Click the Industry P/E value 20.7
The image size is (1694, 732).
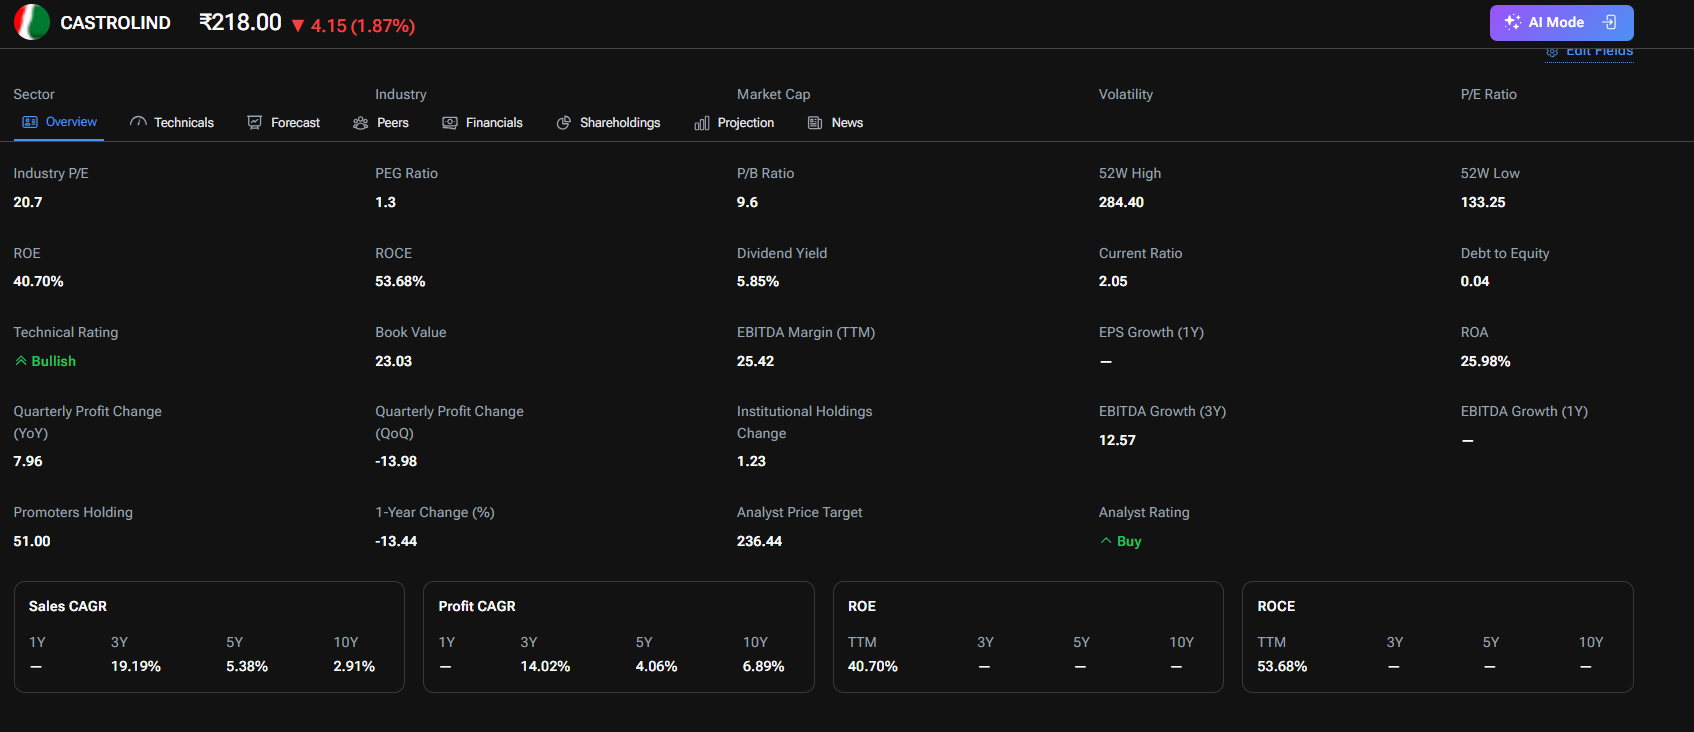[28, 202]
